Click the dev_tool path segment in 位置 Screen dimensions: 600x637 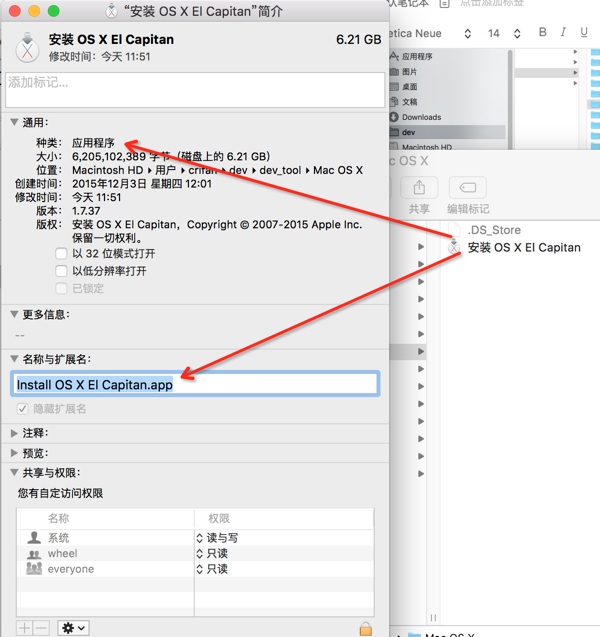click(280, 170)
